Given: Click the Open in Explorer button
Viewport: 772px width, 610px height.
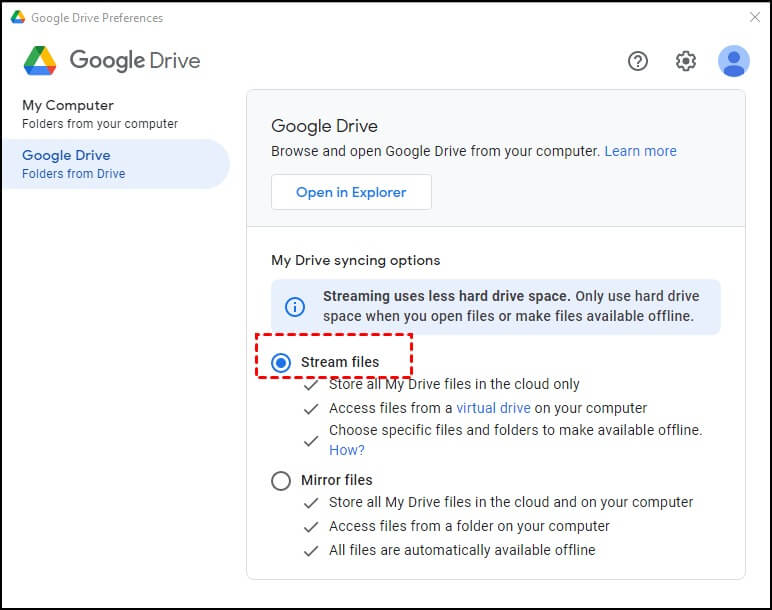Looking at the screenshot, I should click(x=351, y=192).
